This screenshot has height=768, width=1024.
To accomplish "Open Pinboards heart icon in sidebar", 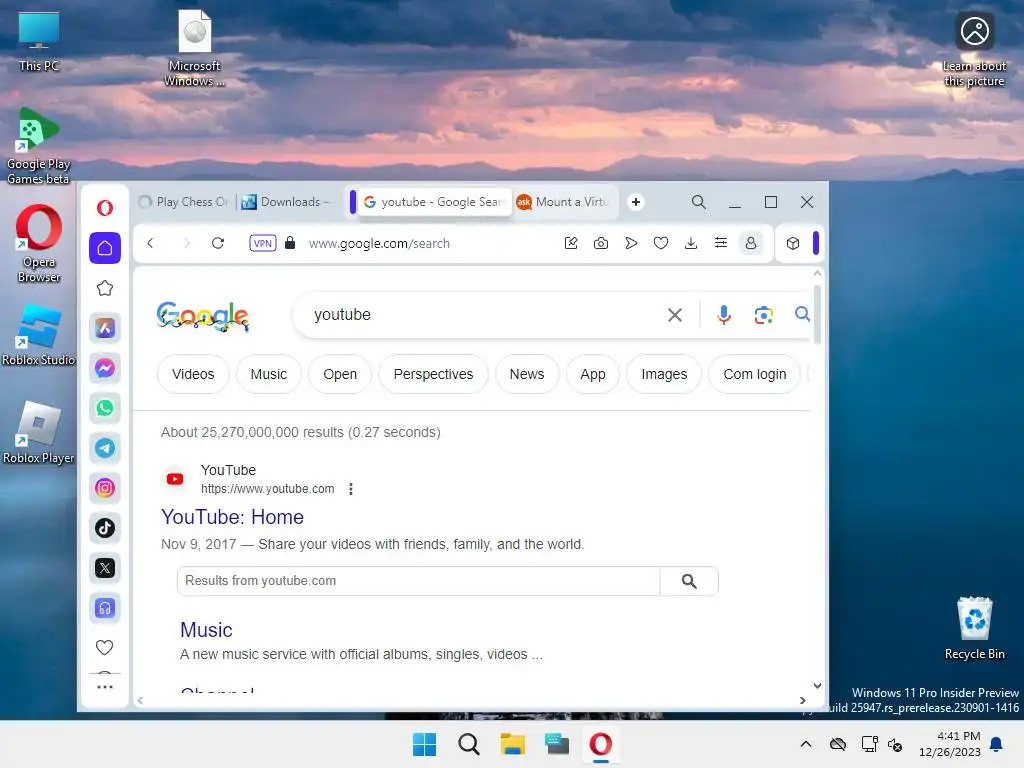I will 104,647.
